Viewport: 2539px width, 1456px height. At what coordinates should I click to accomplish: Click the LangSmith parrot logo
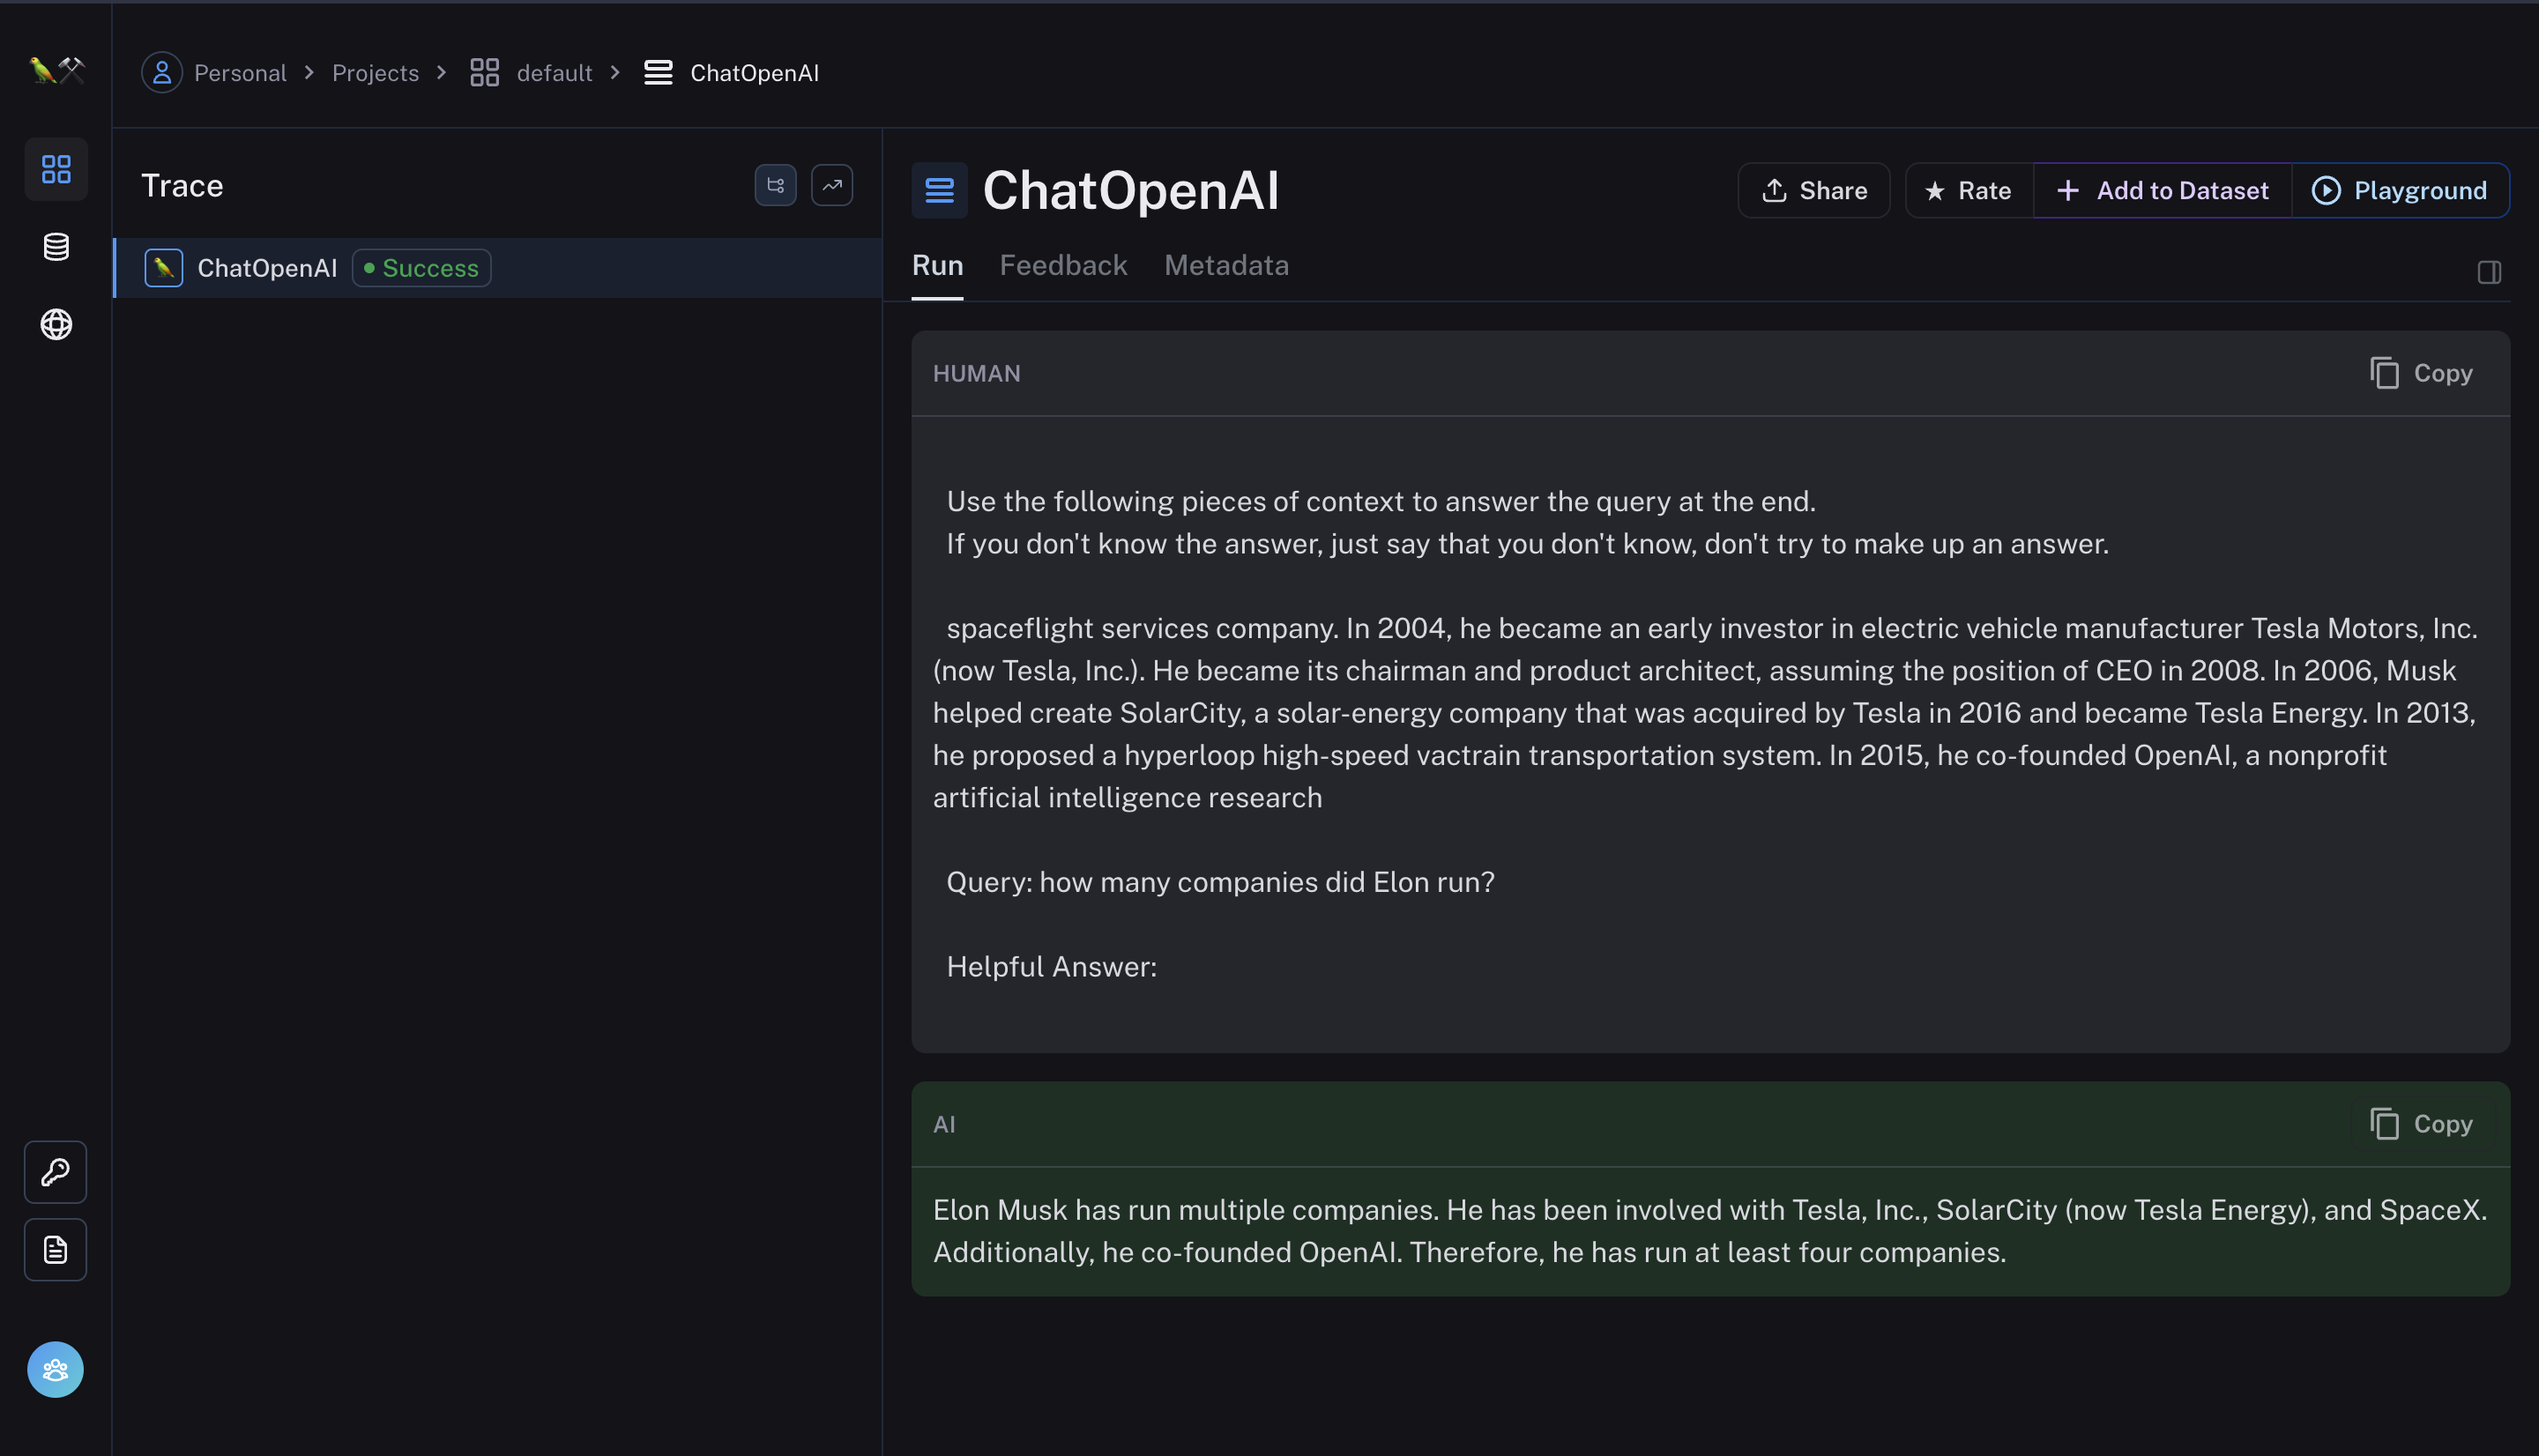56,70
